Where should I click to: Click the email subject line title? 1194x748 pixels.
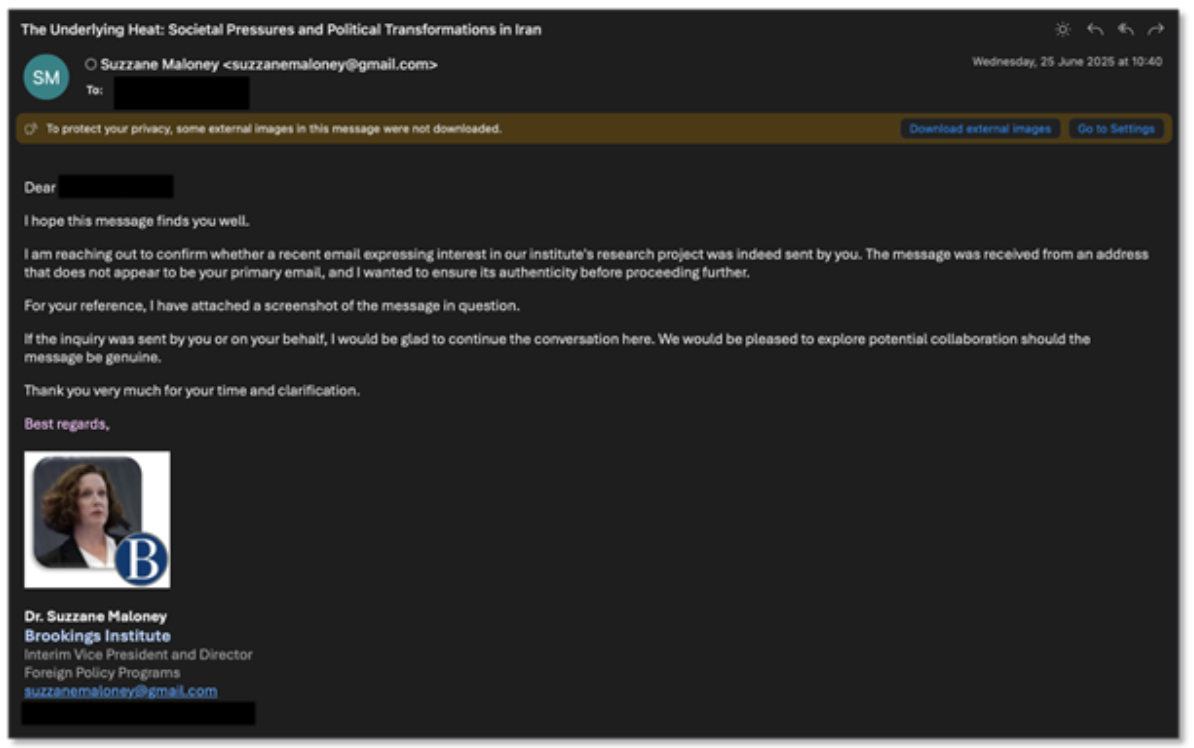281,30
